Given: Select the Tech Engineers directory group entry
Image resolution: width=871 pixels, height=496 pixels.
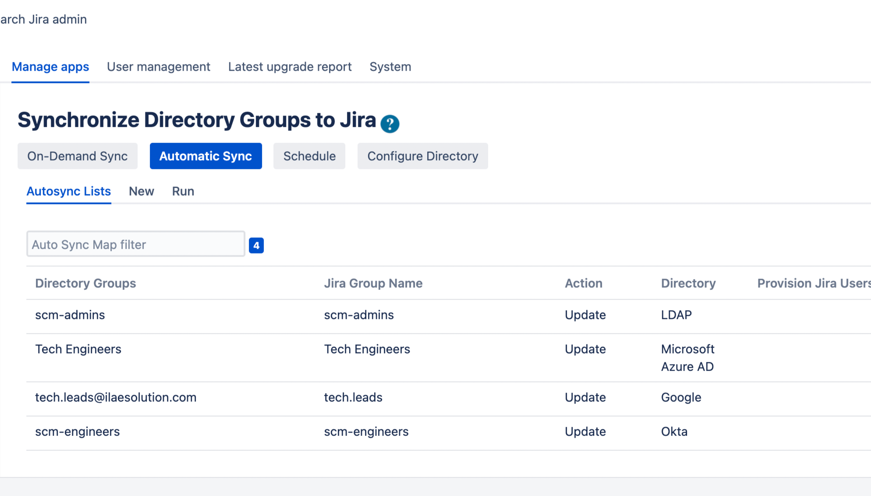Looking at the screenshot, I should point(78,349).
